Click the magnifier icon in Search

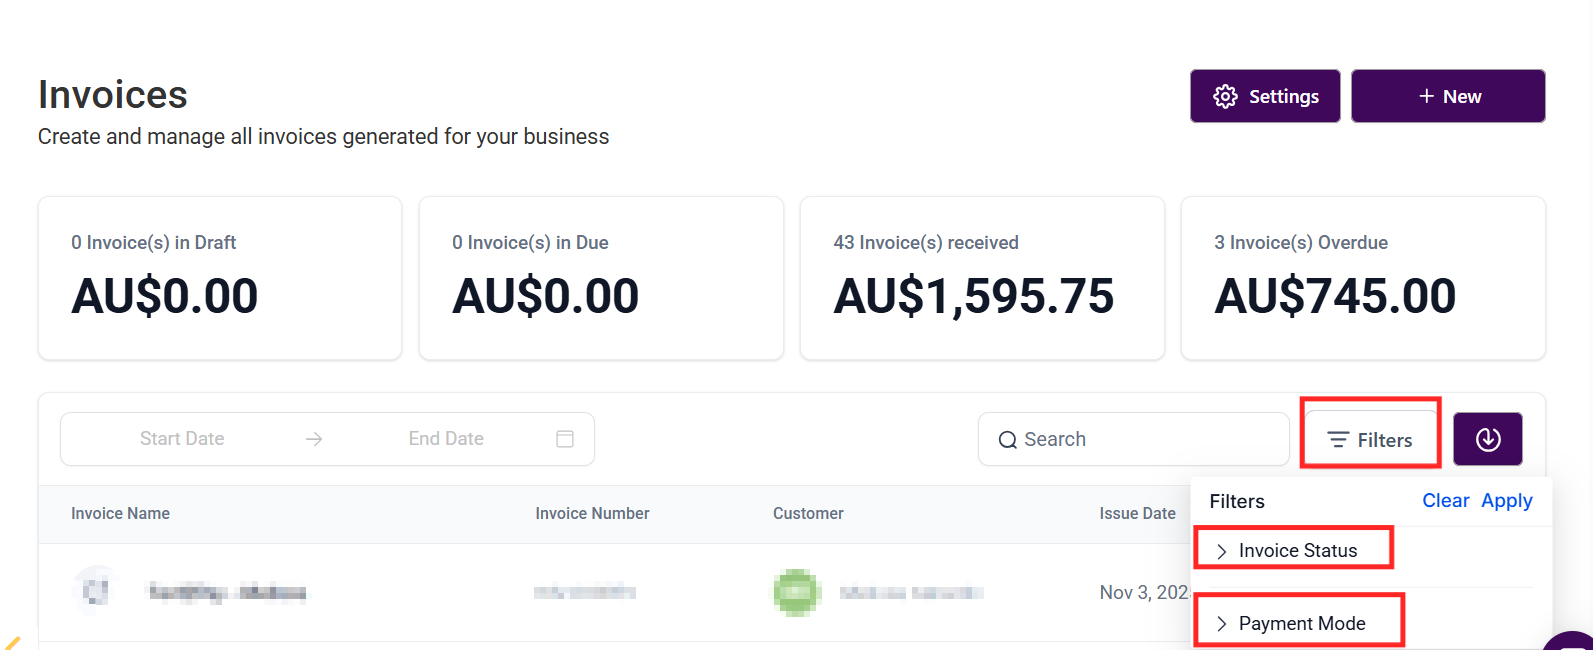[x=1007, y=440]
